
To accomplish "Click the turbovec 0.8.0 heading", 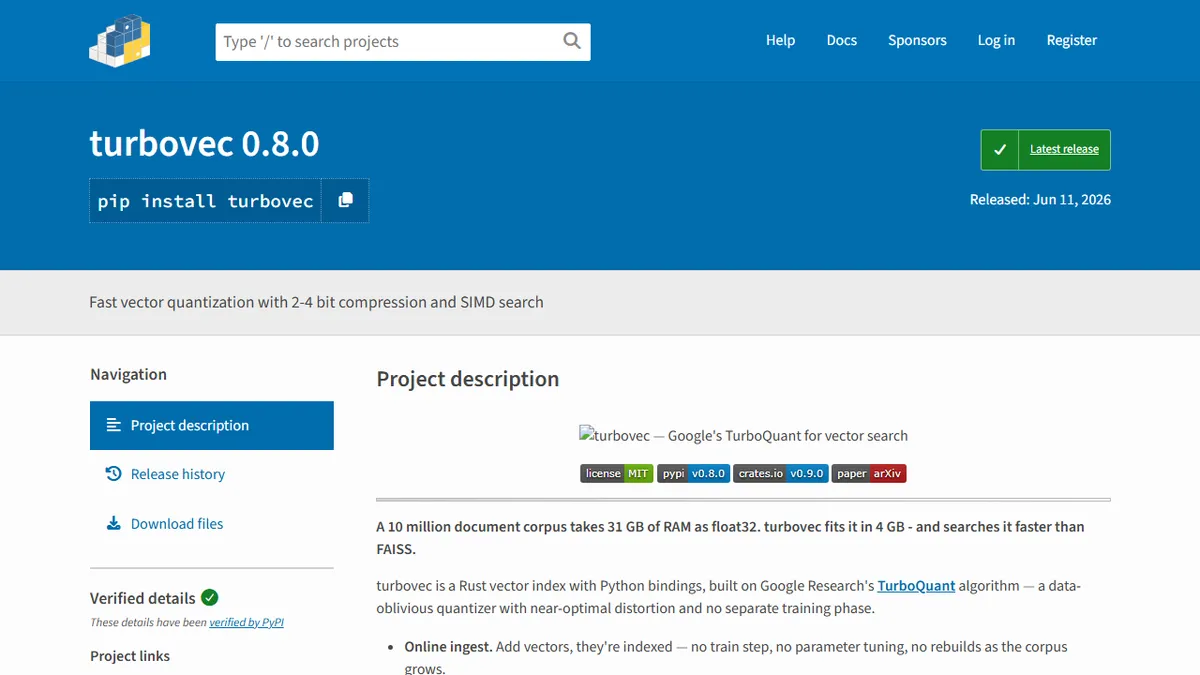I will click(204, 143).
